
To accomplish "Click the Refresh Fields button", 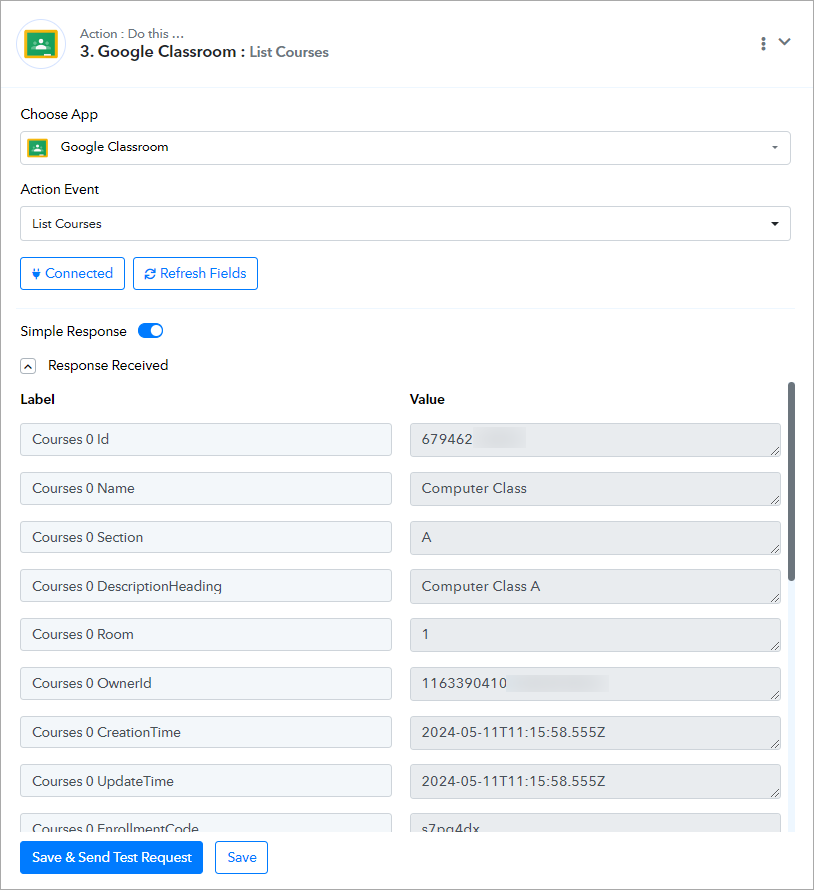I will 195,274.
